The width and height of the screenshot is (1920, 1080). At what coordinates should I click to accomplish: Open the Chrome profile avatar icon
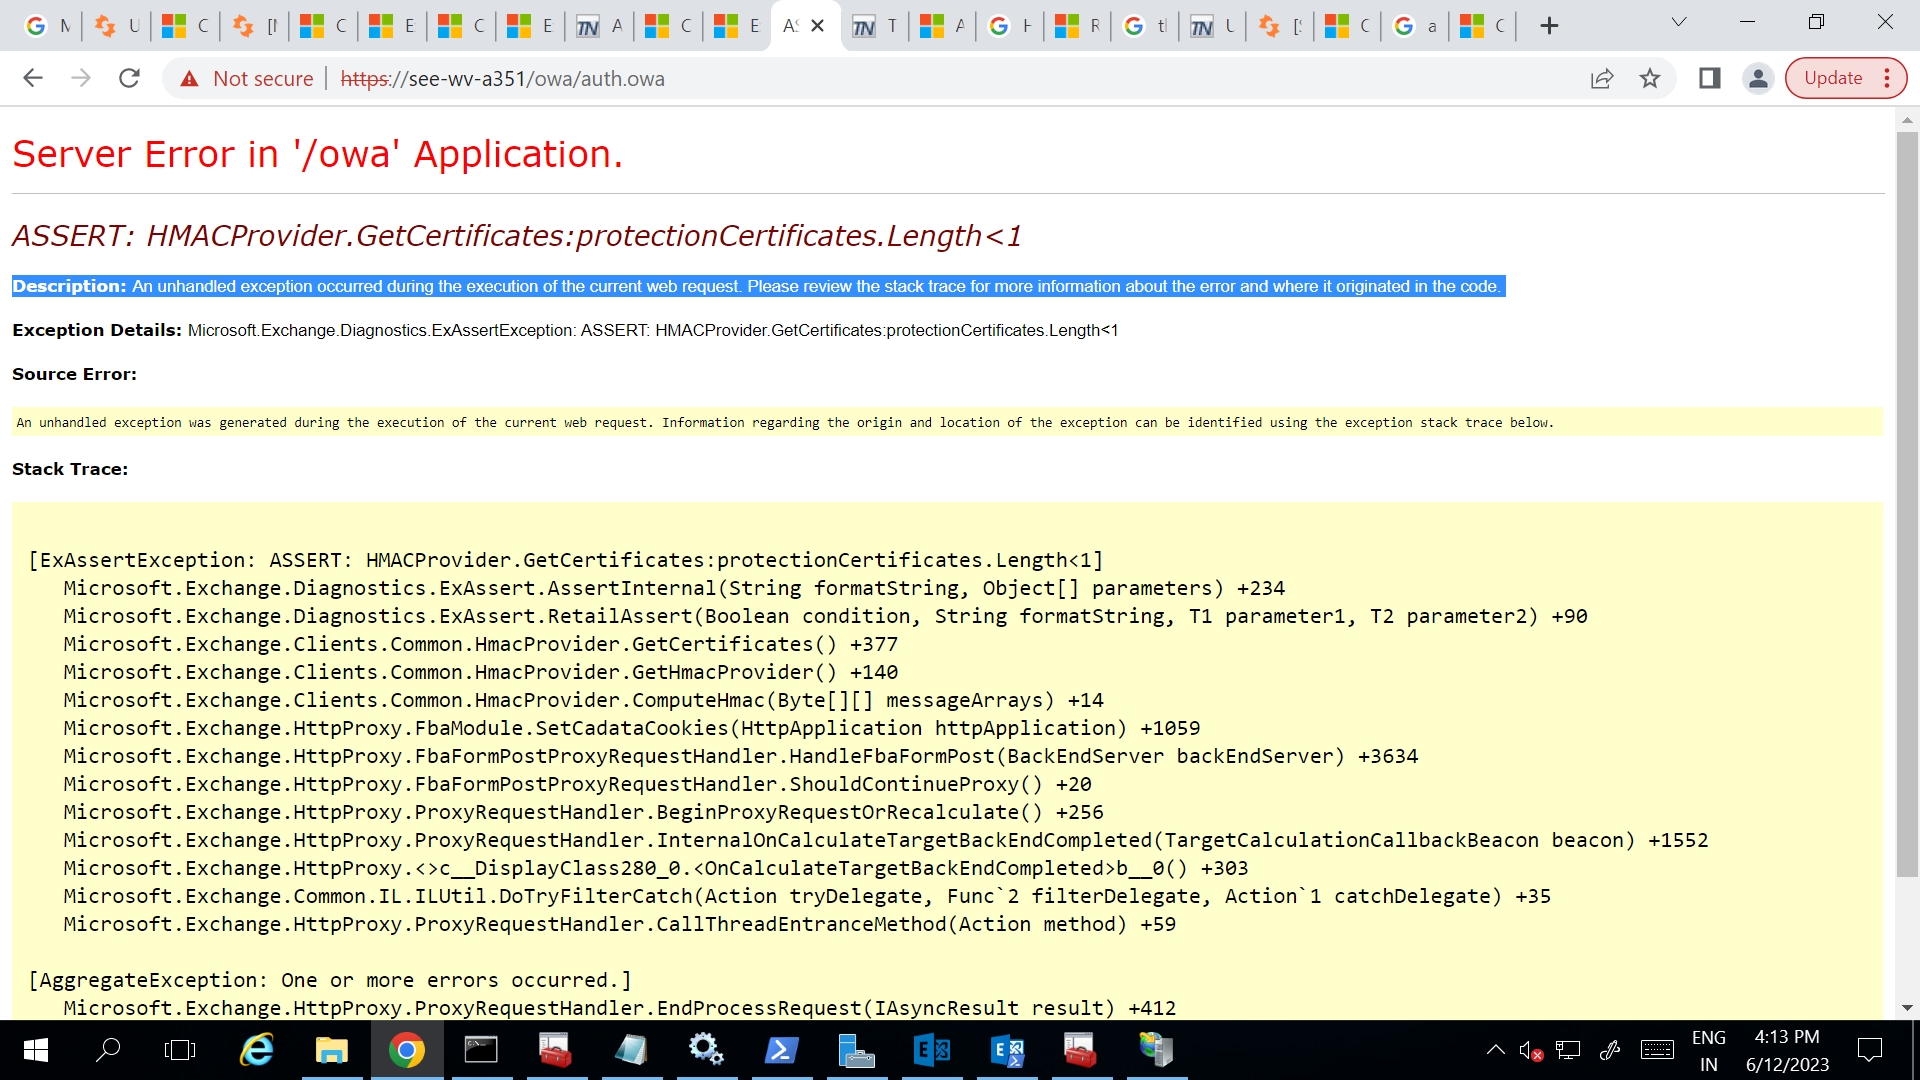tap(1757, 78)
